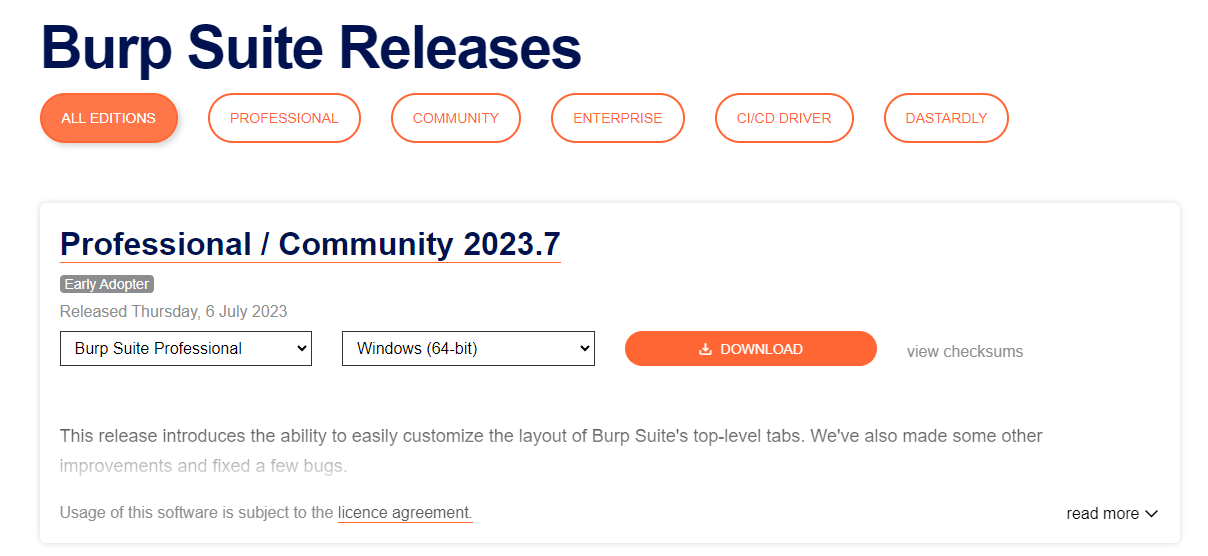Open the Burp Suite Professional product dropdown
1208x556 pixels.
pos(186,349)
